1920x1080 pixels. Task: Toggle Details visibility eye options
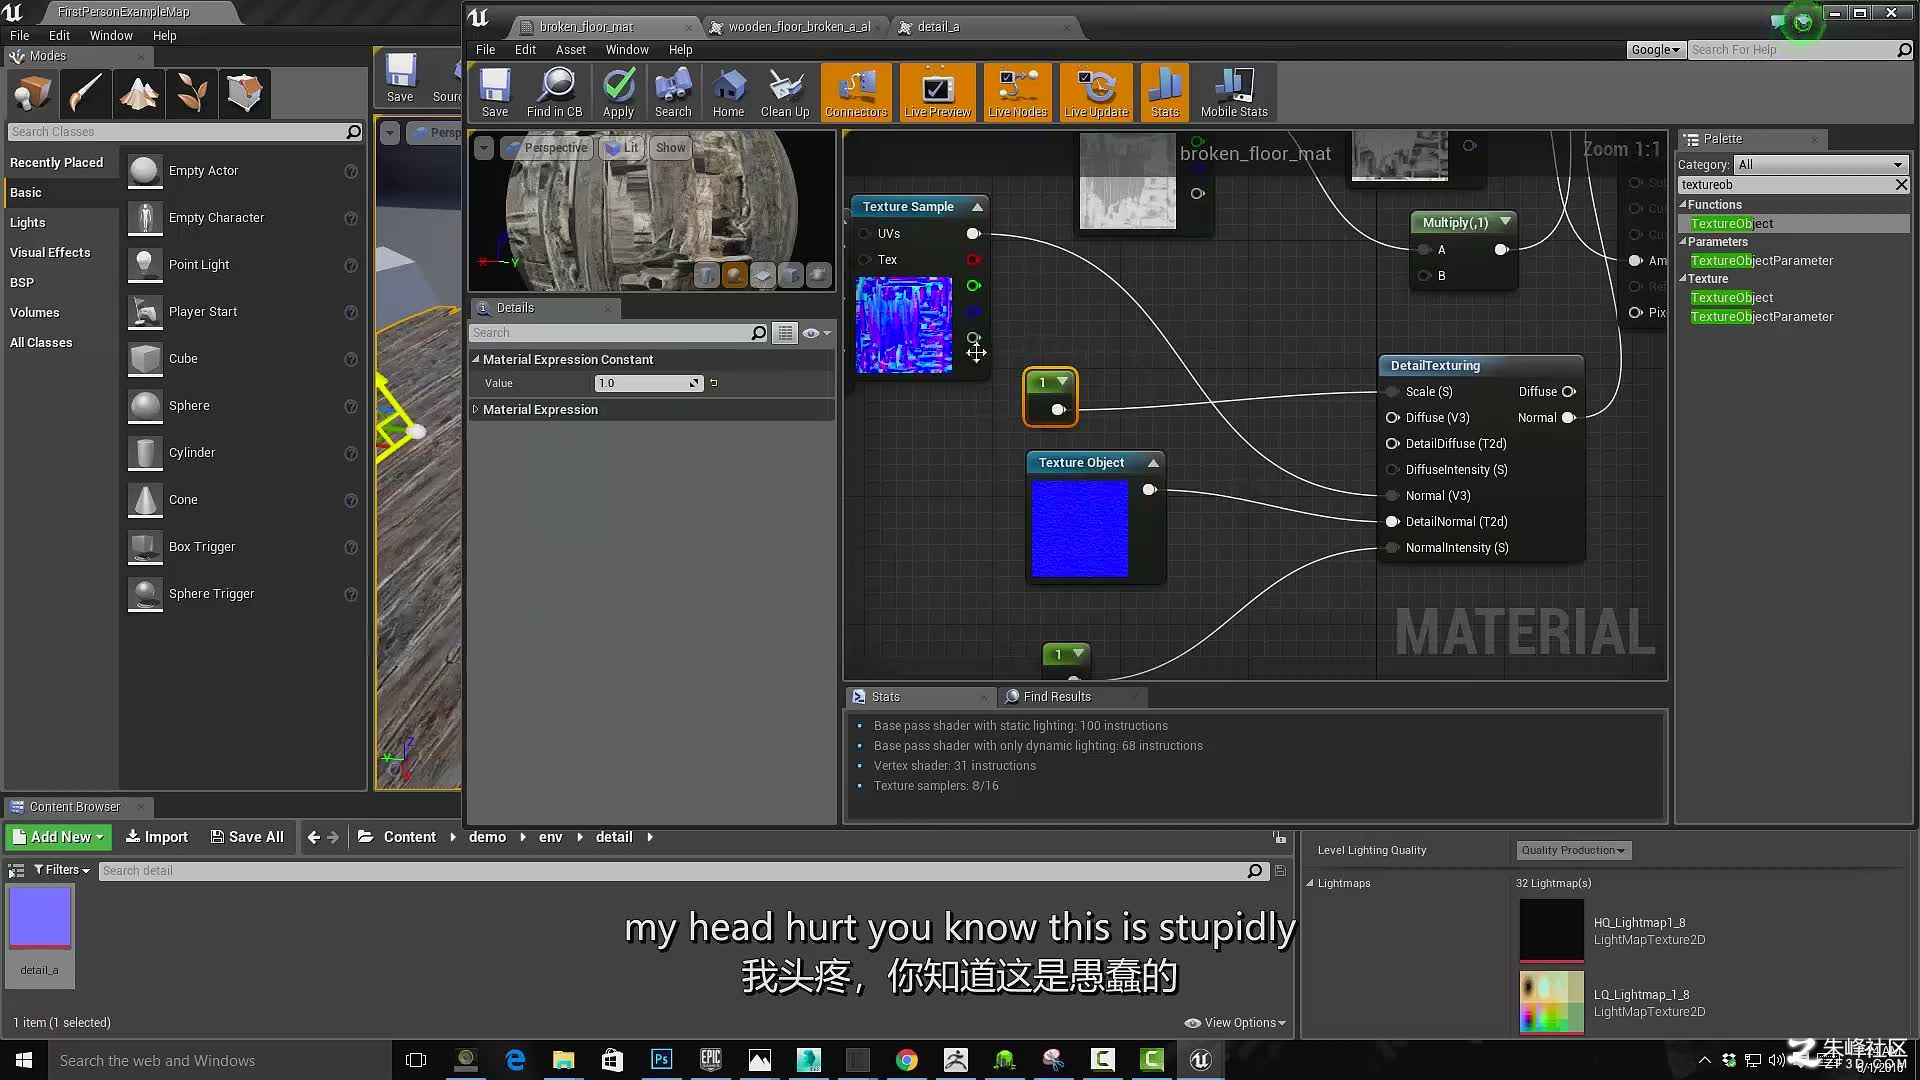(816, 333)
